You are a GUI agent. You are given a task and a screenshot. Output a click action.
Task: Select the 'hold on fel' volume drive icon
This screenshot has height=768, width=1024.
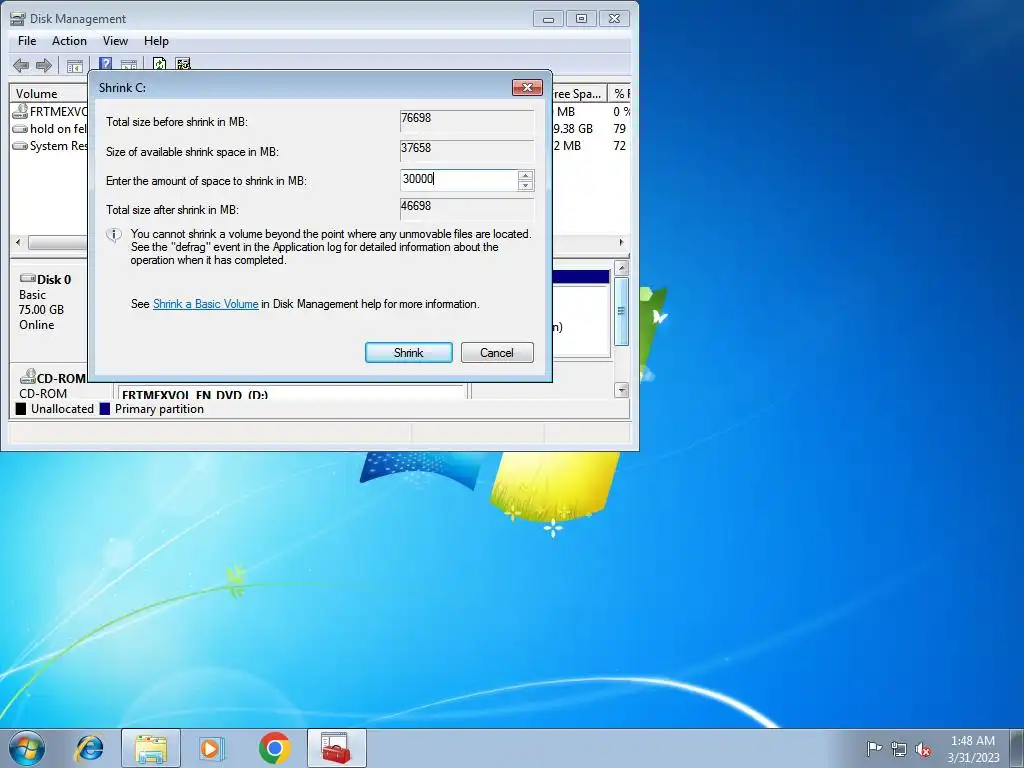coord(20,129)
